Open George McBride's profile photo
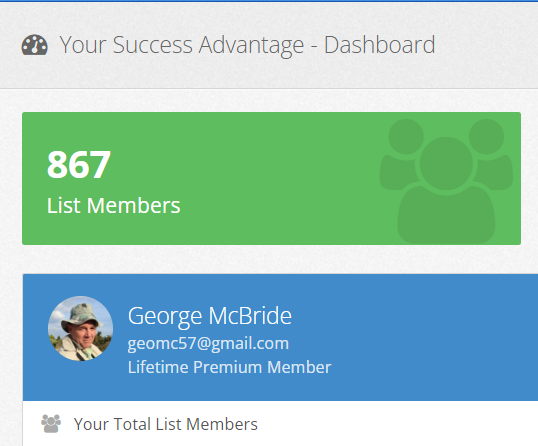Image resolution: width=538 pixels, height=446 pixels. pos(81,328)
